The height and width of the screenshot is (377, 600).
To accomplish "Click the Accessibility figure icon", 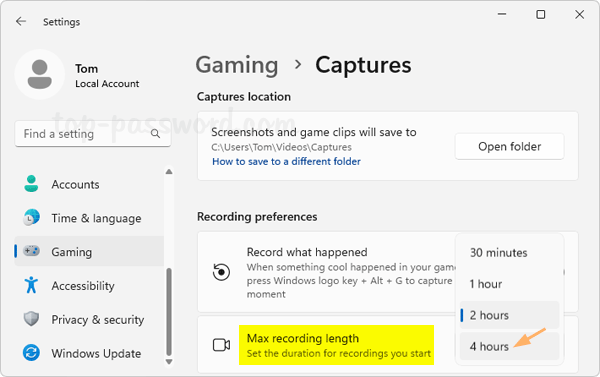I will tap(31, 285).
